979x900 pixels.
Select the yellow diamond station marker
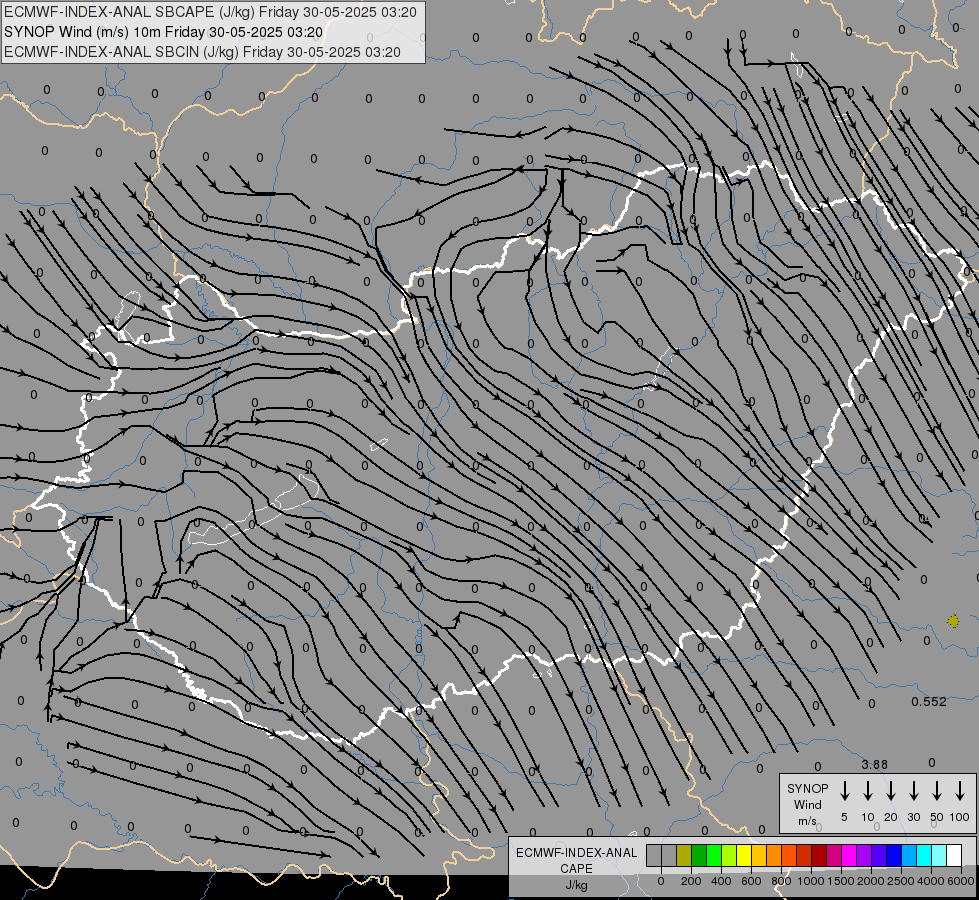point(953,621)
